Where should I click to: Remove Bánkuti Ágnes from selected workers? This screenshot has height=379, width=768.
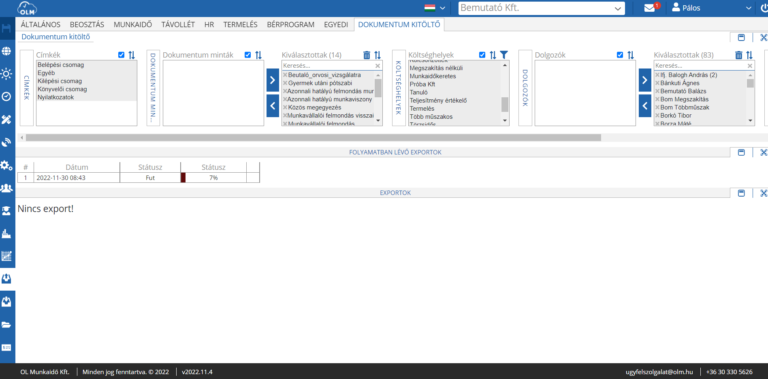(657, 83)
